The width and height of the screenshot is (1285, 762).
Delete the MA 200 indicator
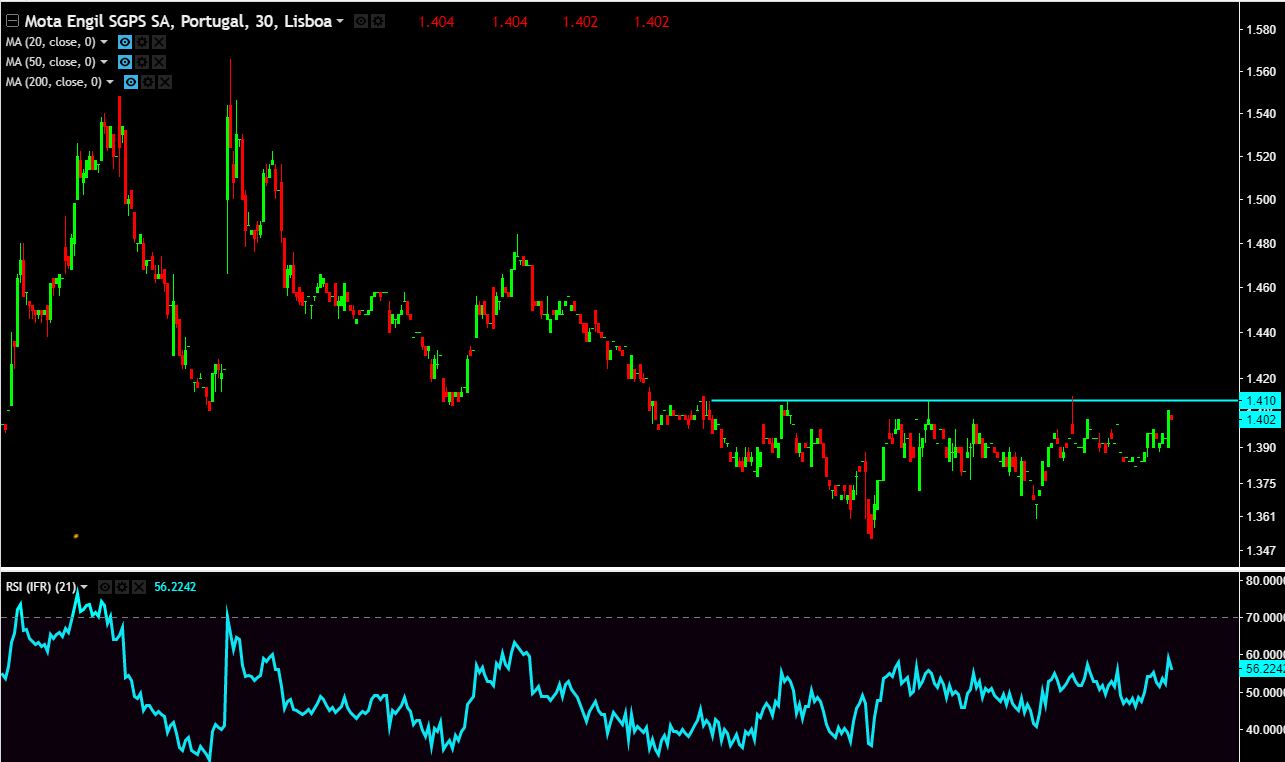tap(165, 82)
